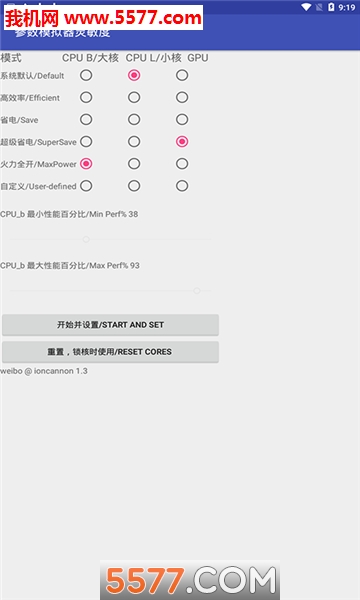This screenshot has width=360, height=600.
Task: Pick User-defined for CPU B big cores
Action: [86, 186]
